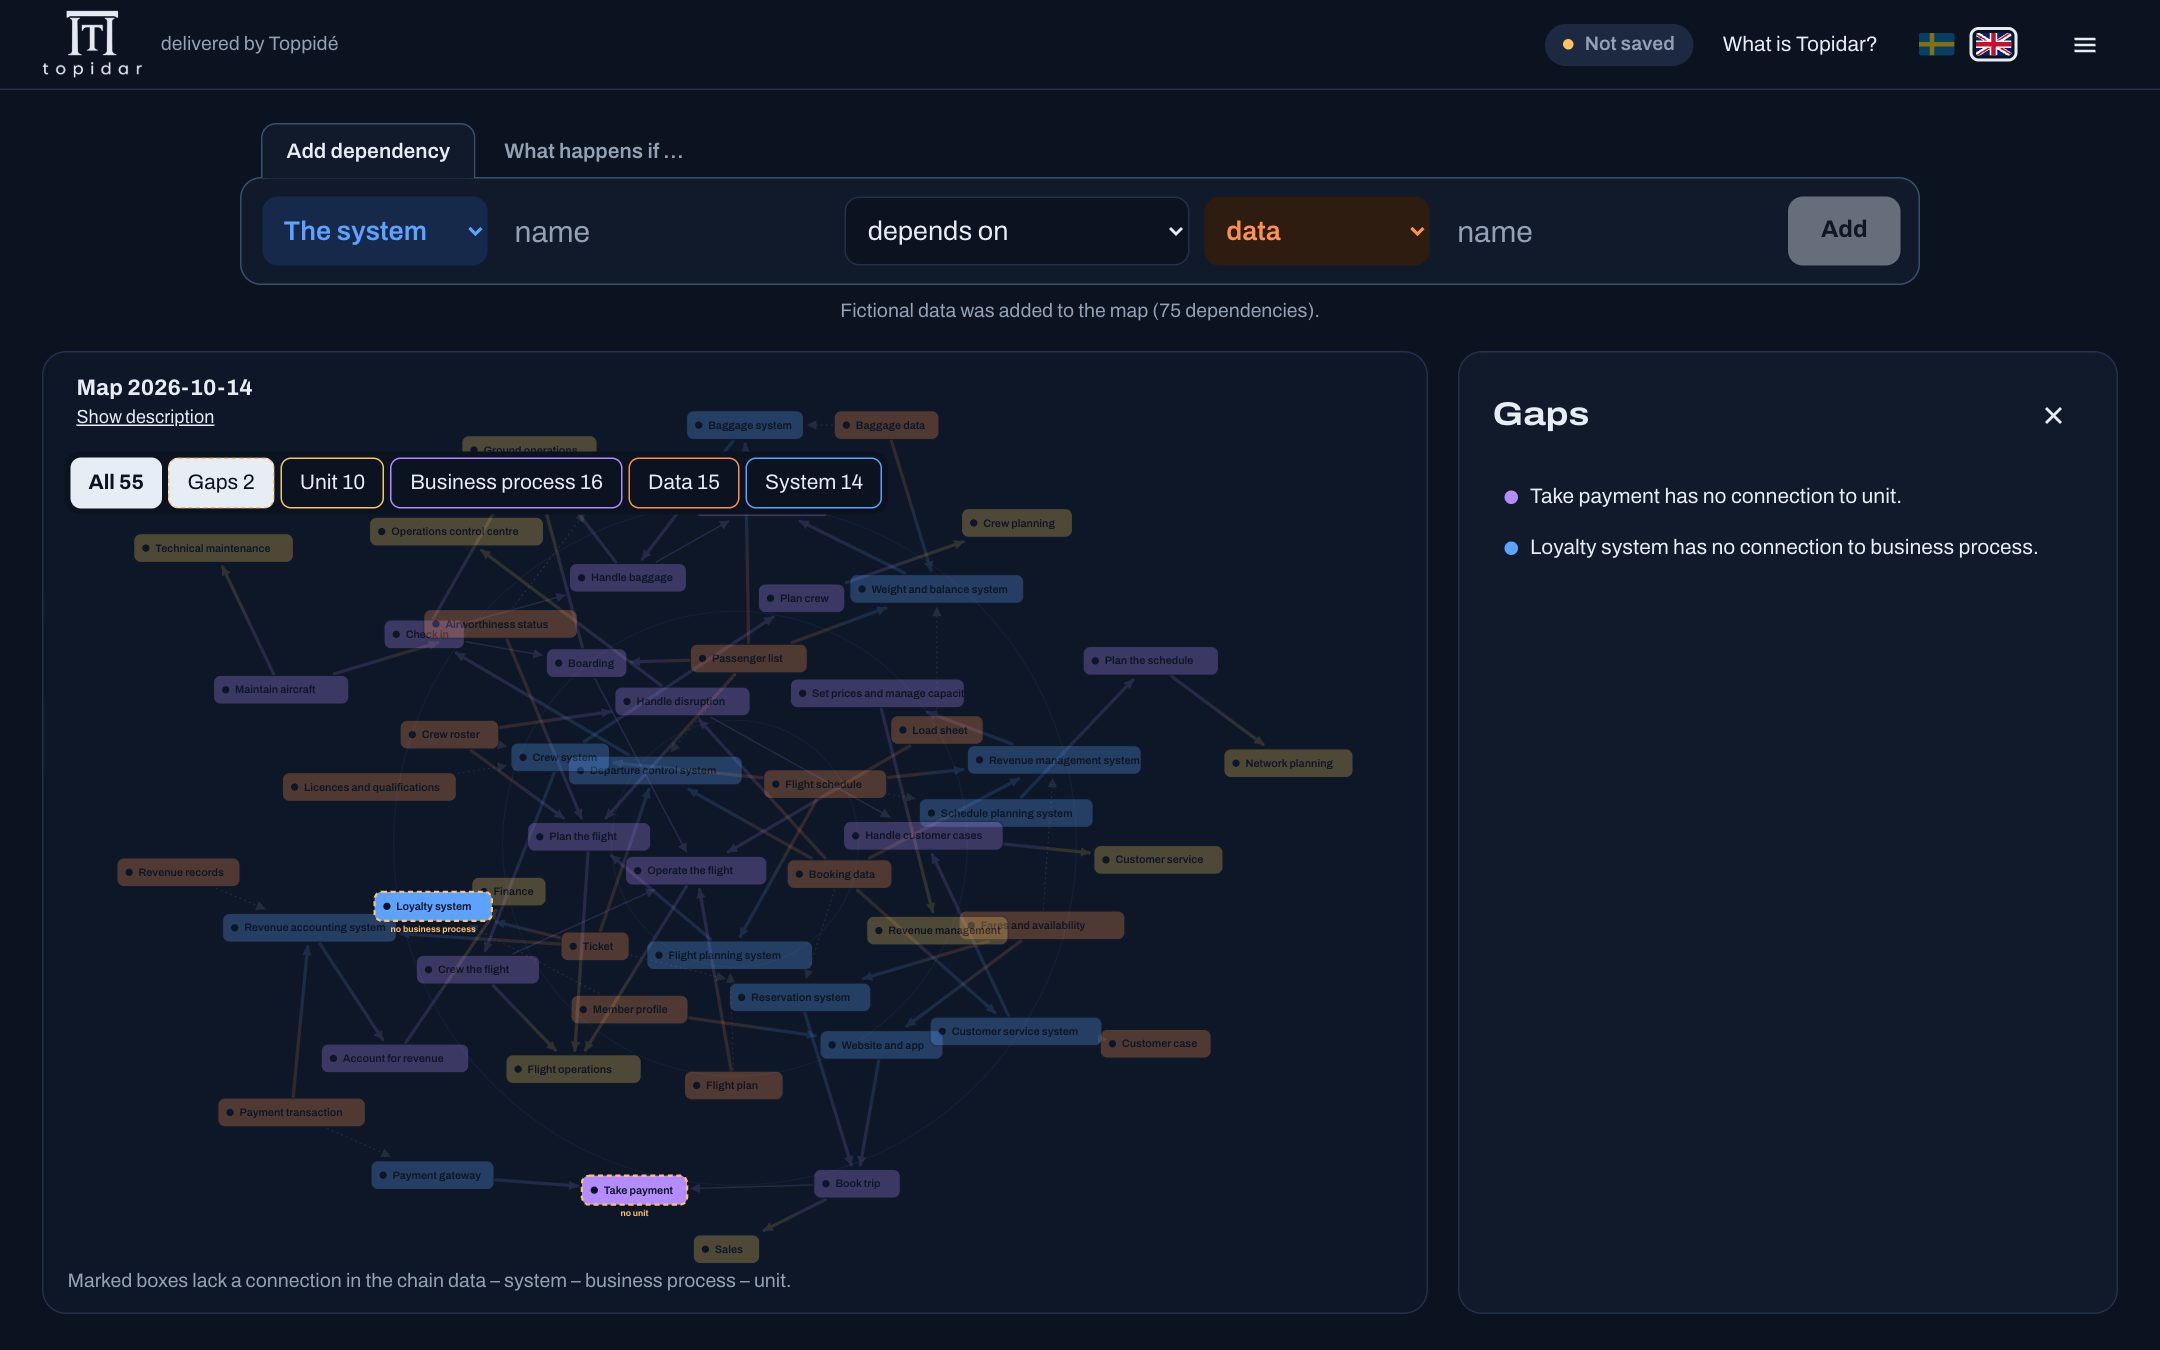Close the Gaps panel
The width and height of the screenshot is (2160, 1350).
coord(2053,415)
